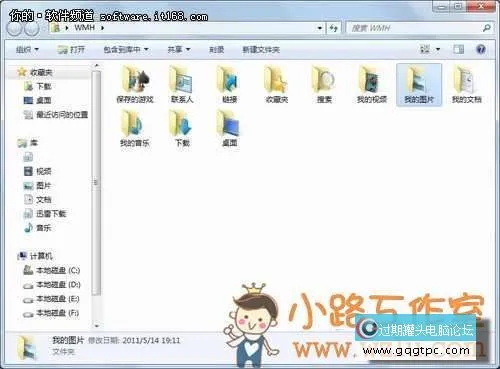Refresh the current folder view

click(334, 28)
